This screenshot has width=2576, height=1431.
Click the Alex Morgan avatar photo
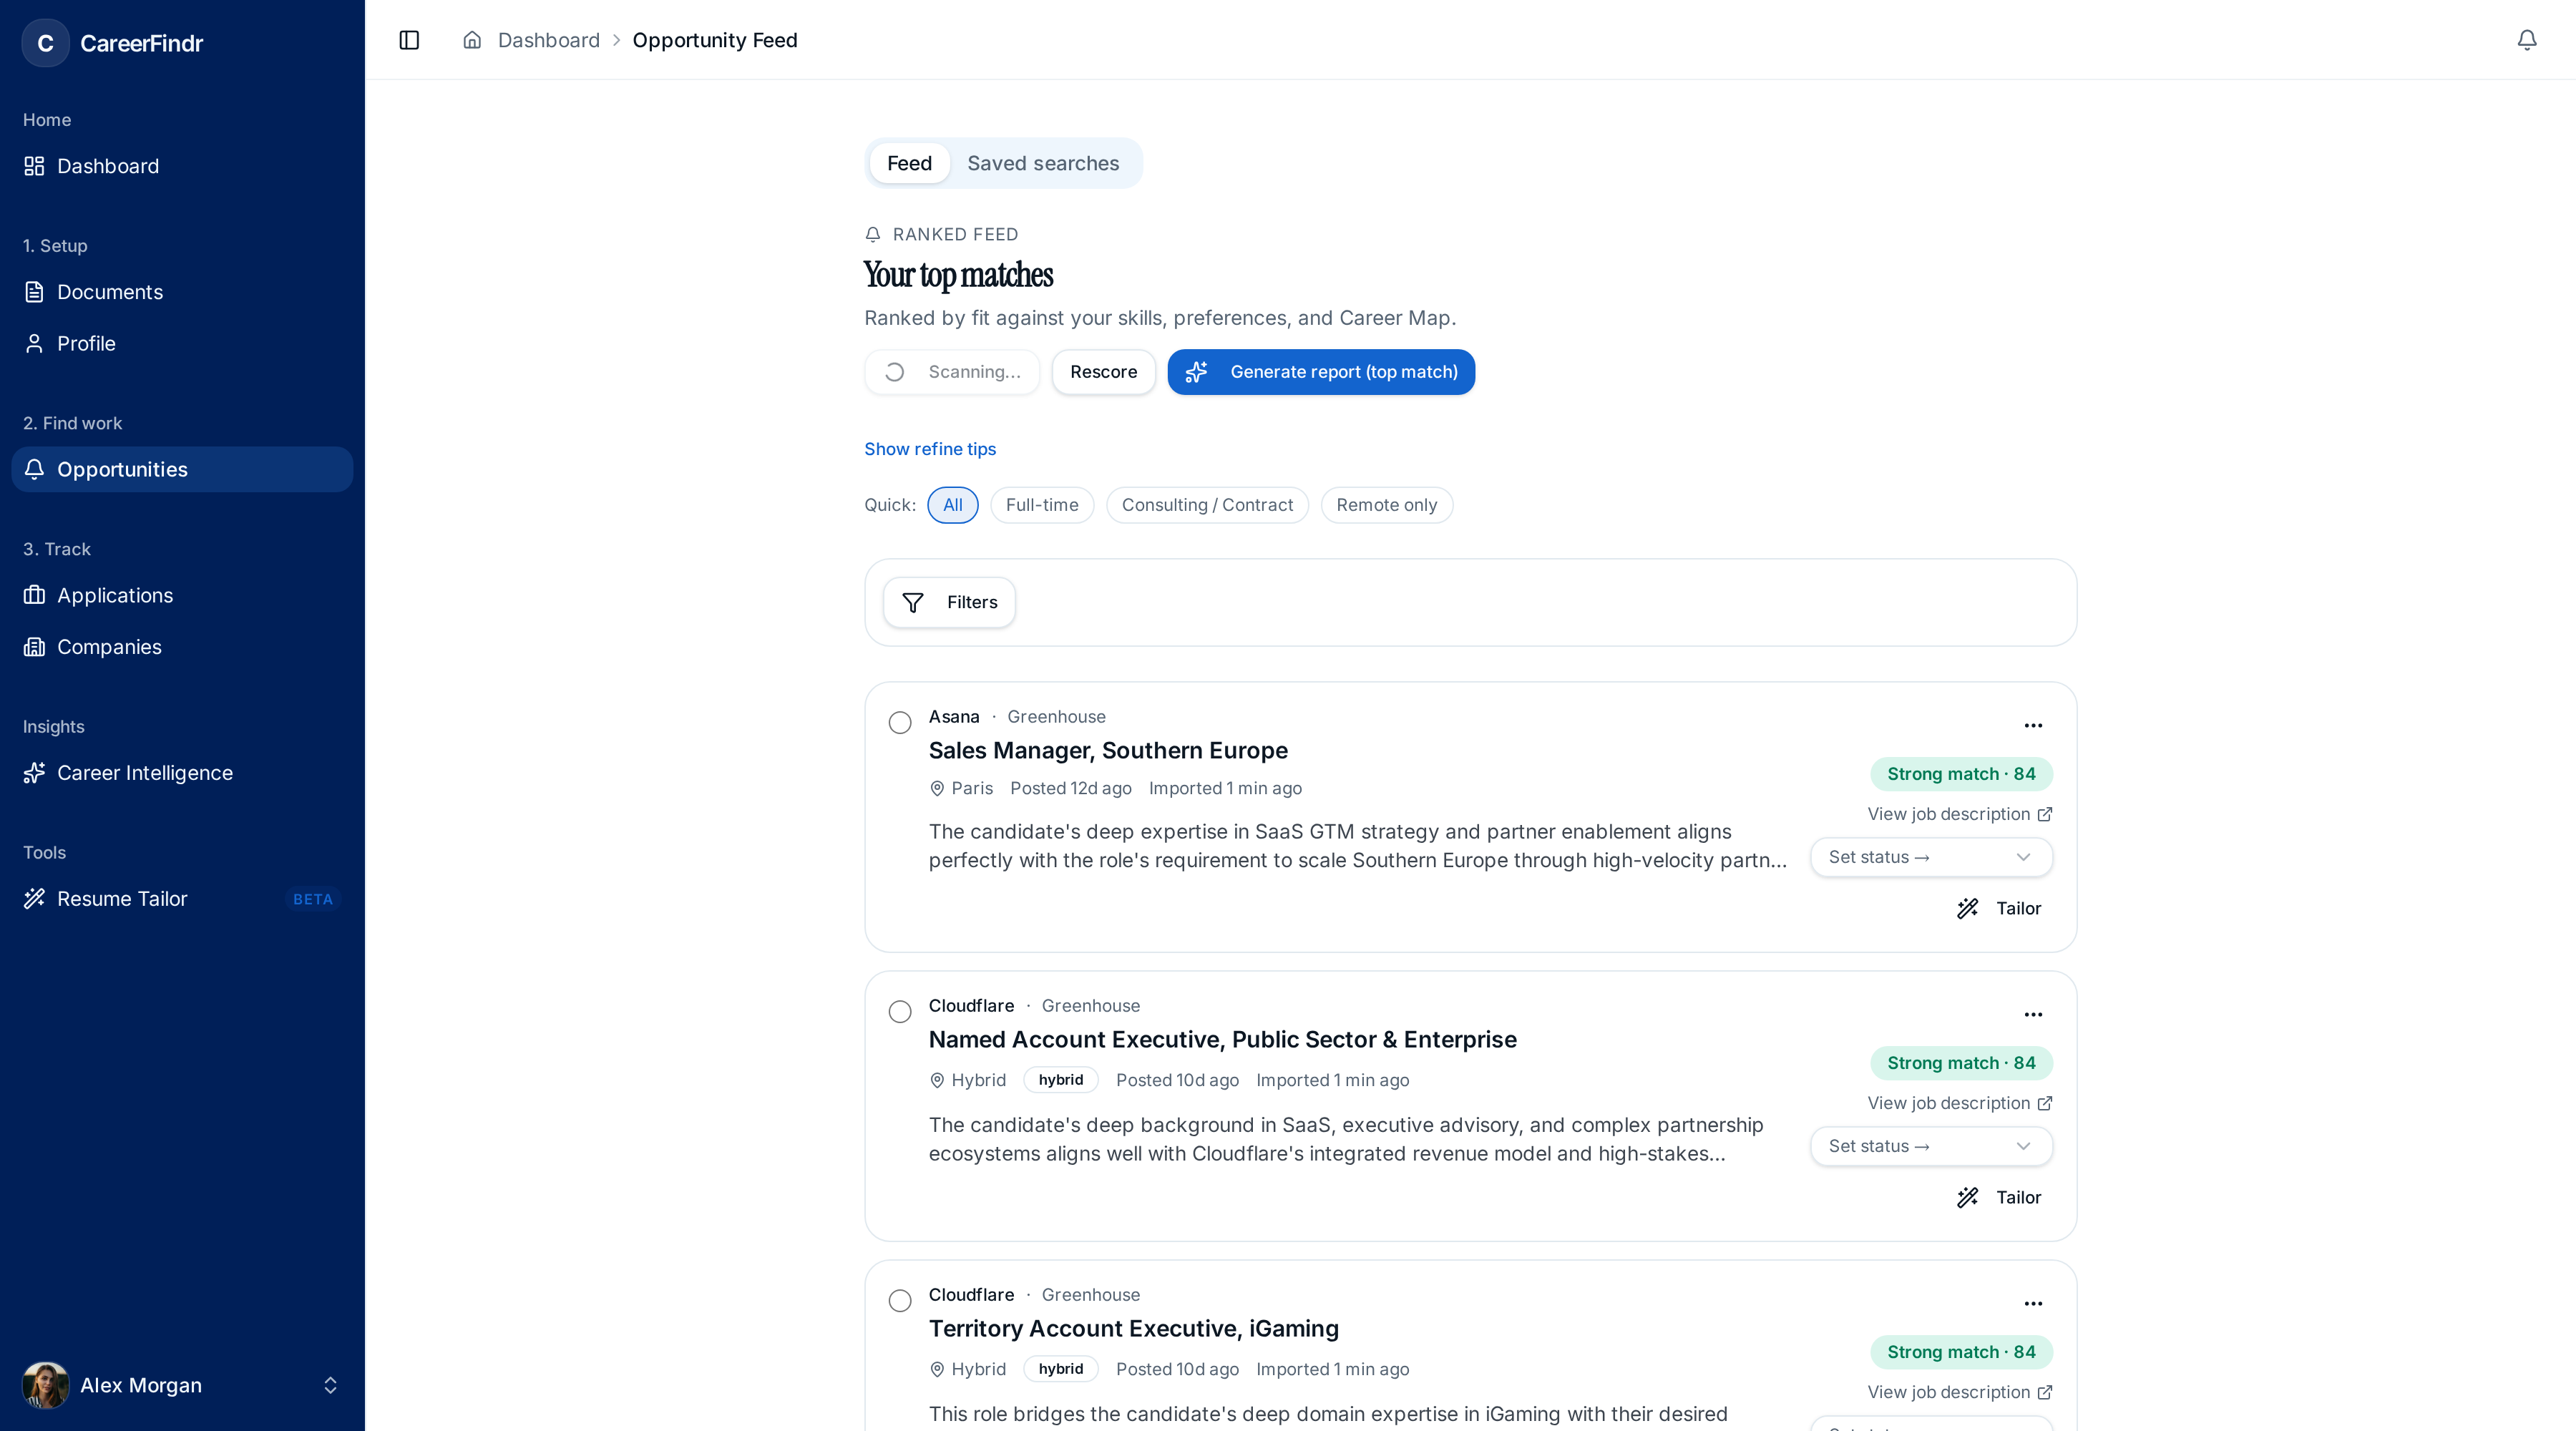(x=45, y=1385)
